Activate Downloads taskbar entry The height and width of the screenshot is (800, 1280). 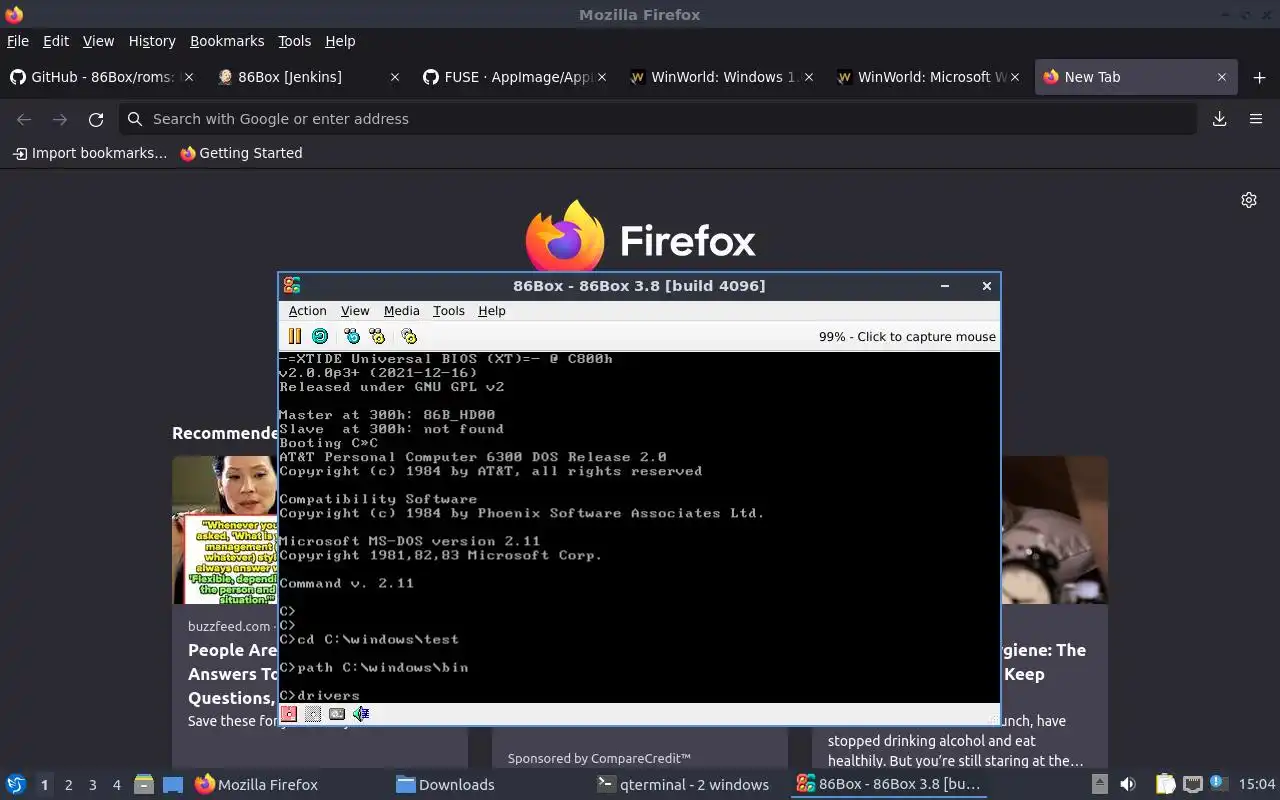tap(488, 784)
